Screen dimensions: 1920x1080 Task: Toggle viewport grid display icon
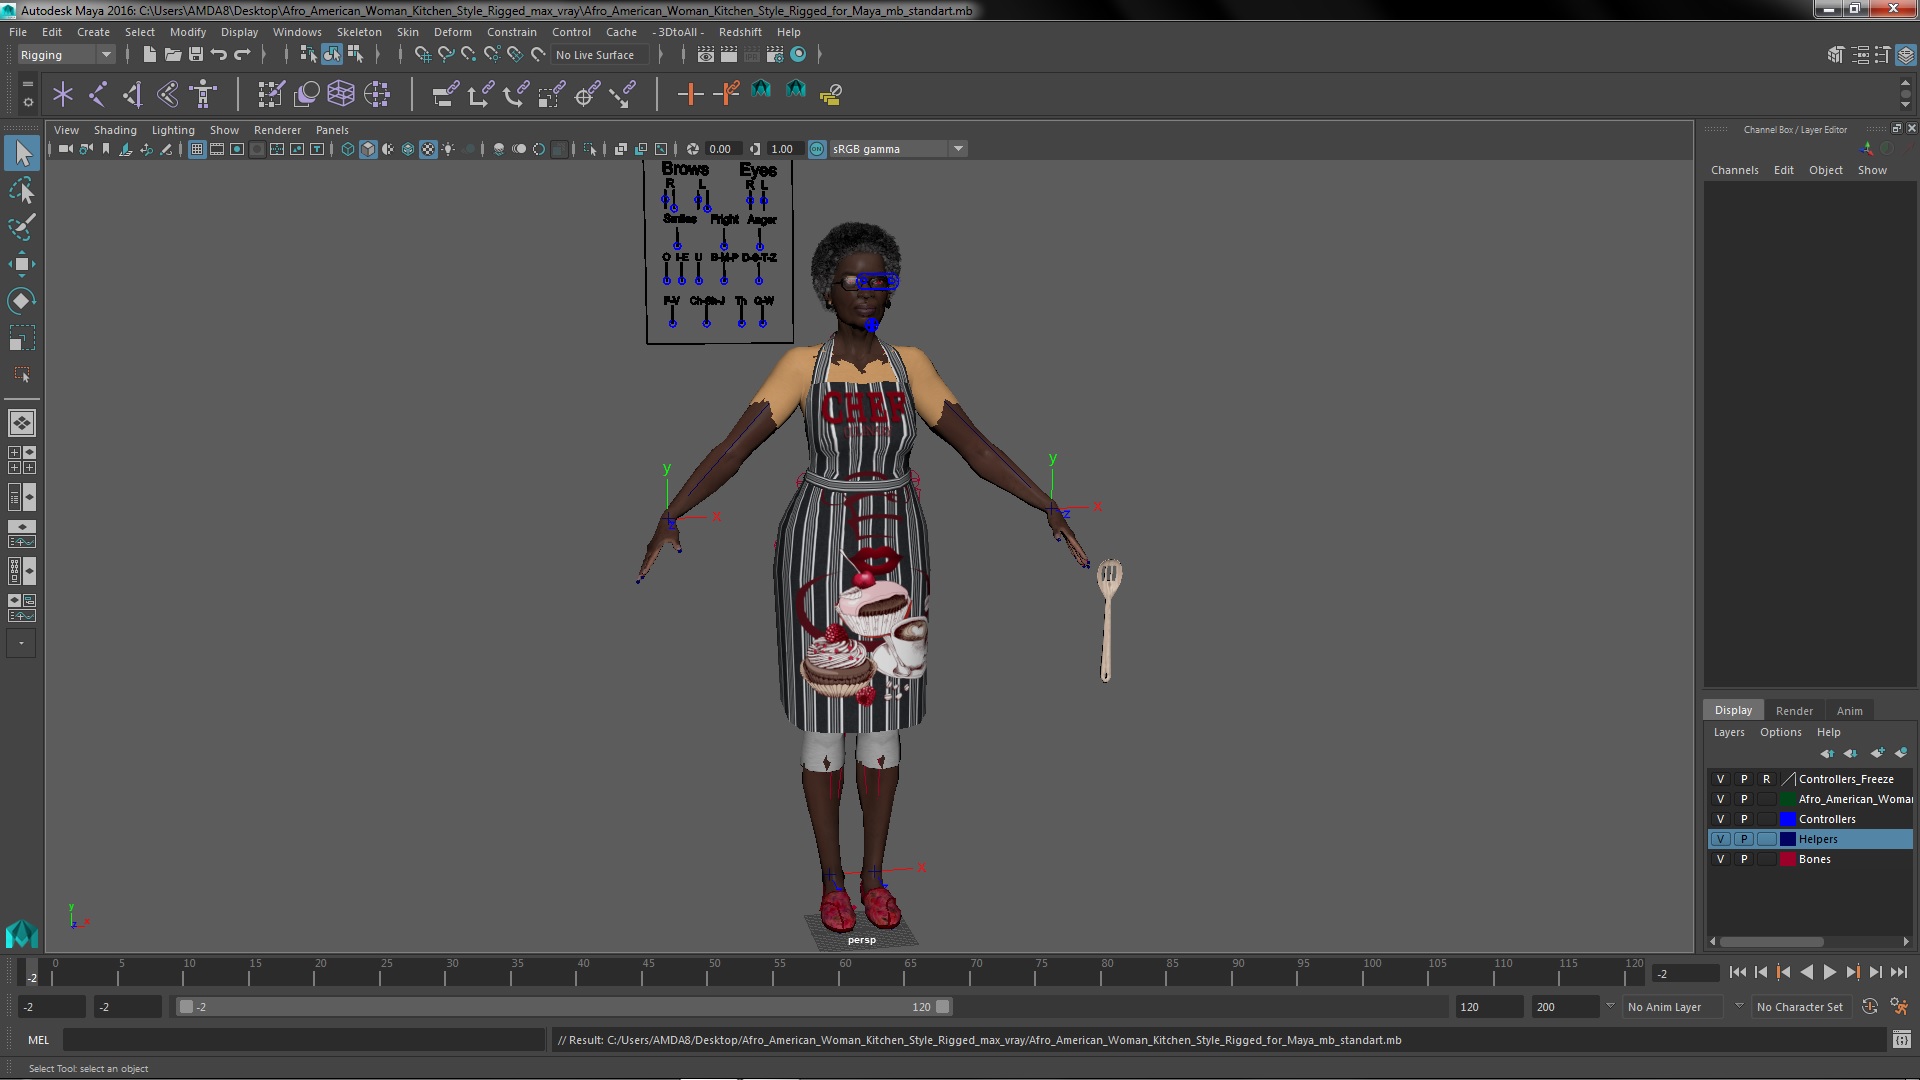click(197, 149)
